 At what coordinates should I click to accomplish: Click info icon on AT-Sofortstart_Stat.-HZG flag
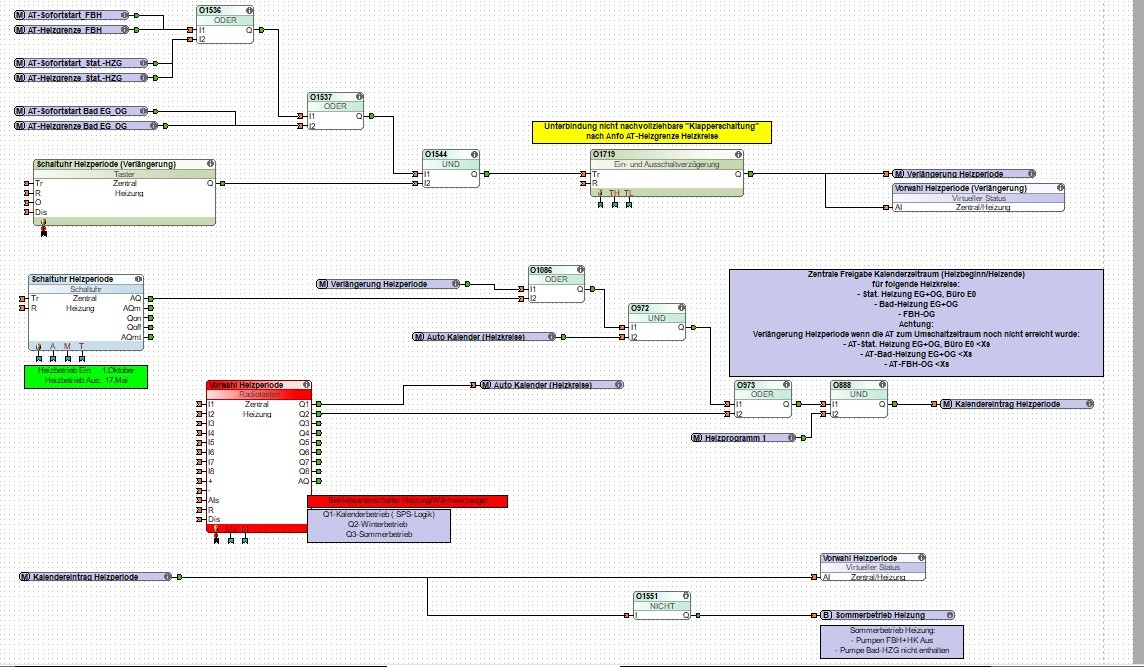coord(144,63)
